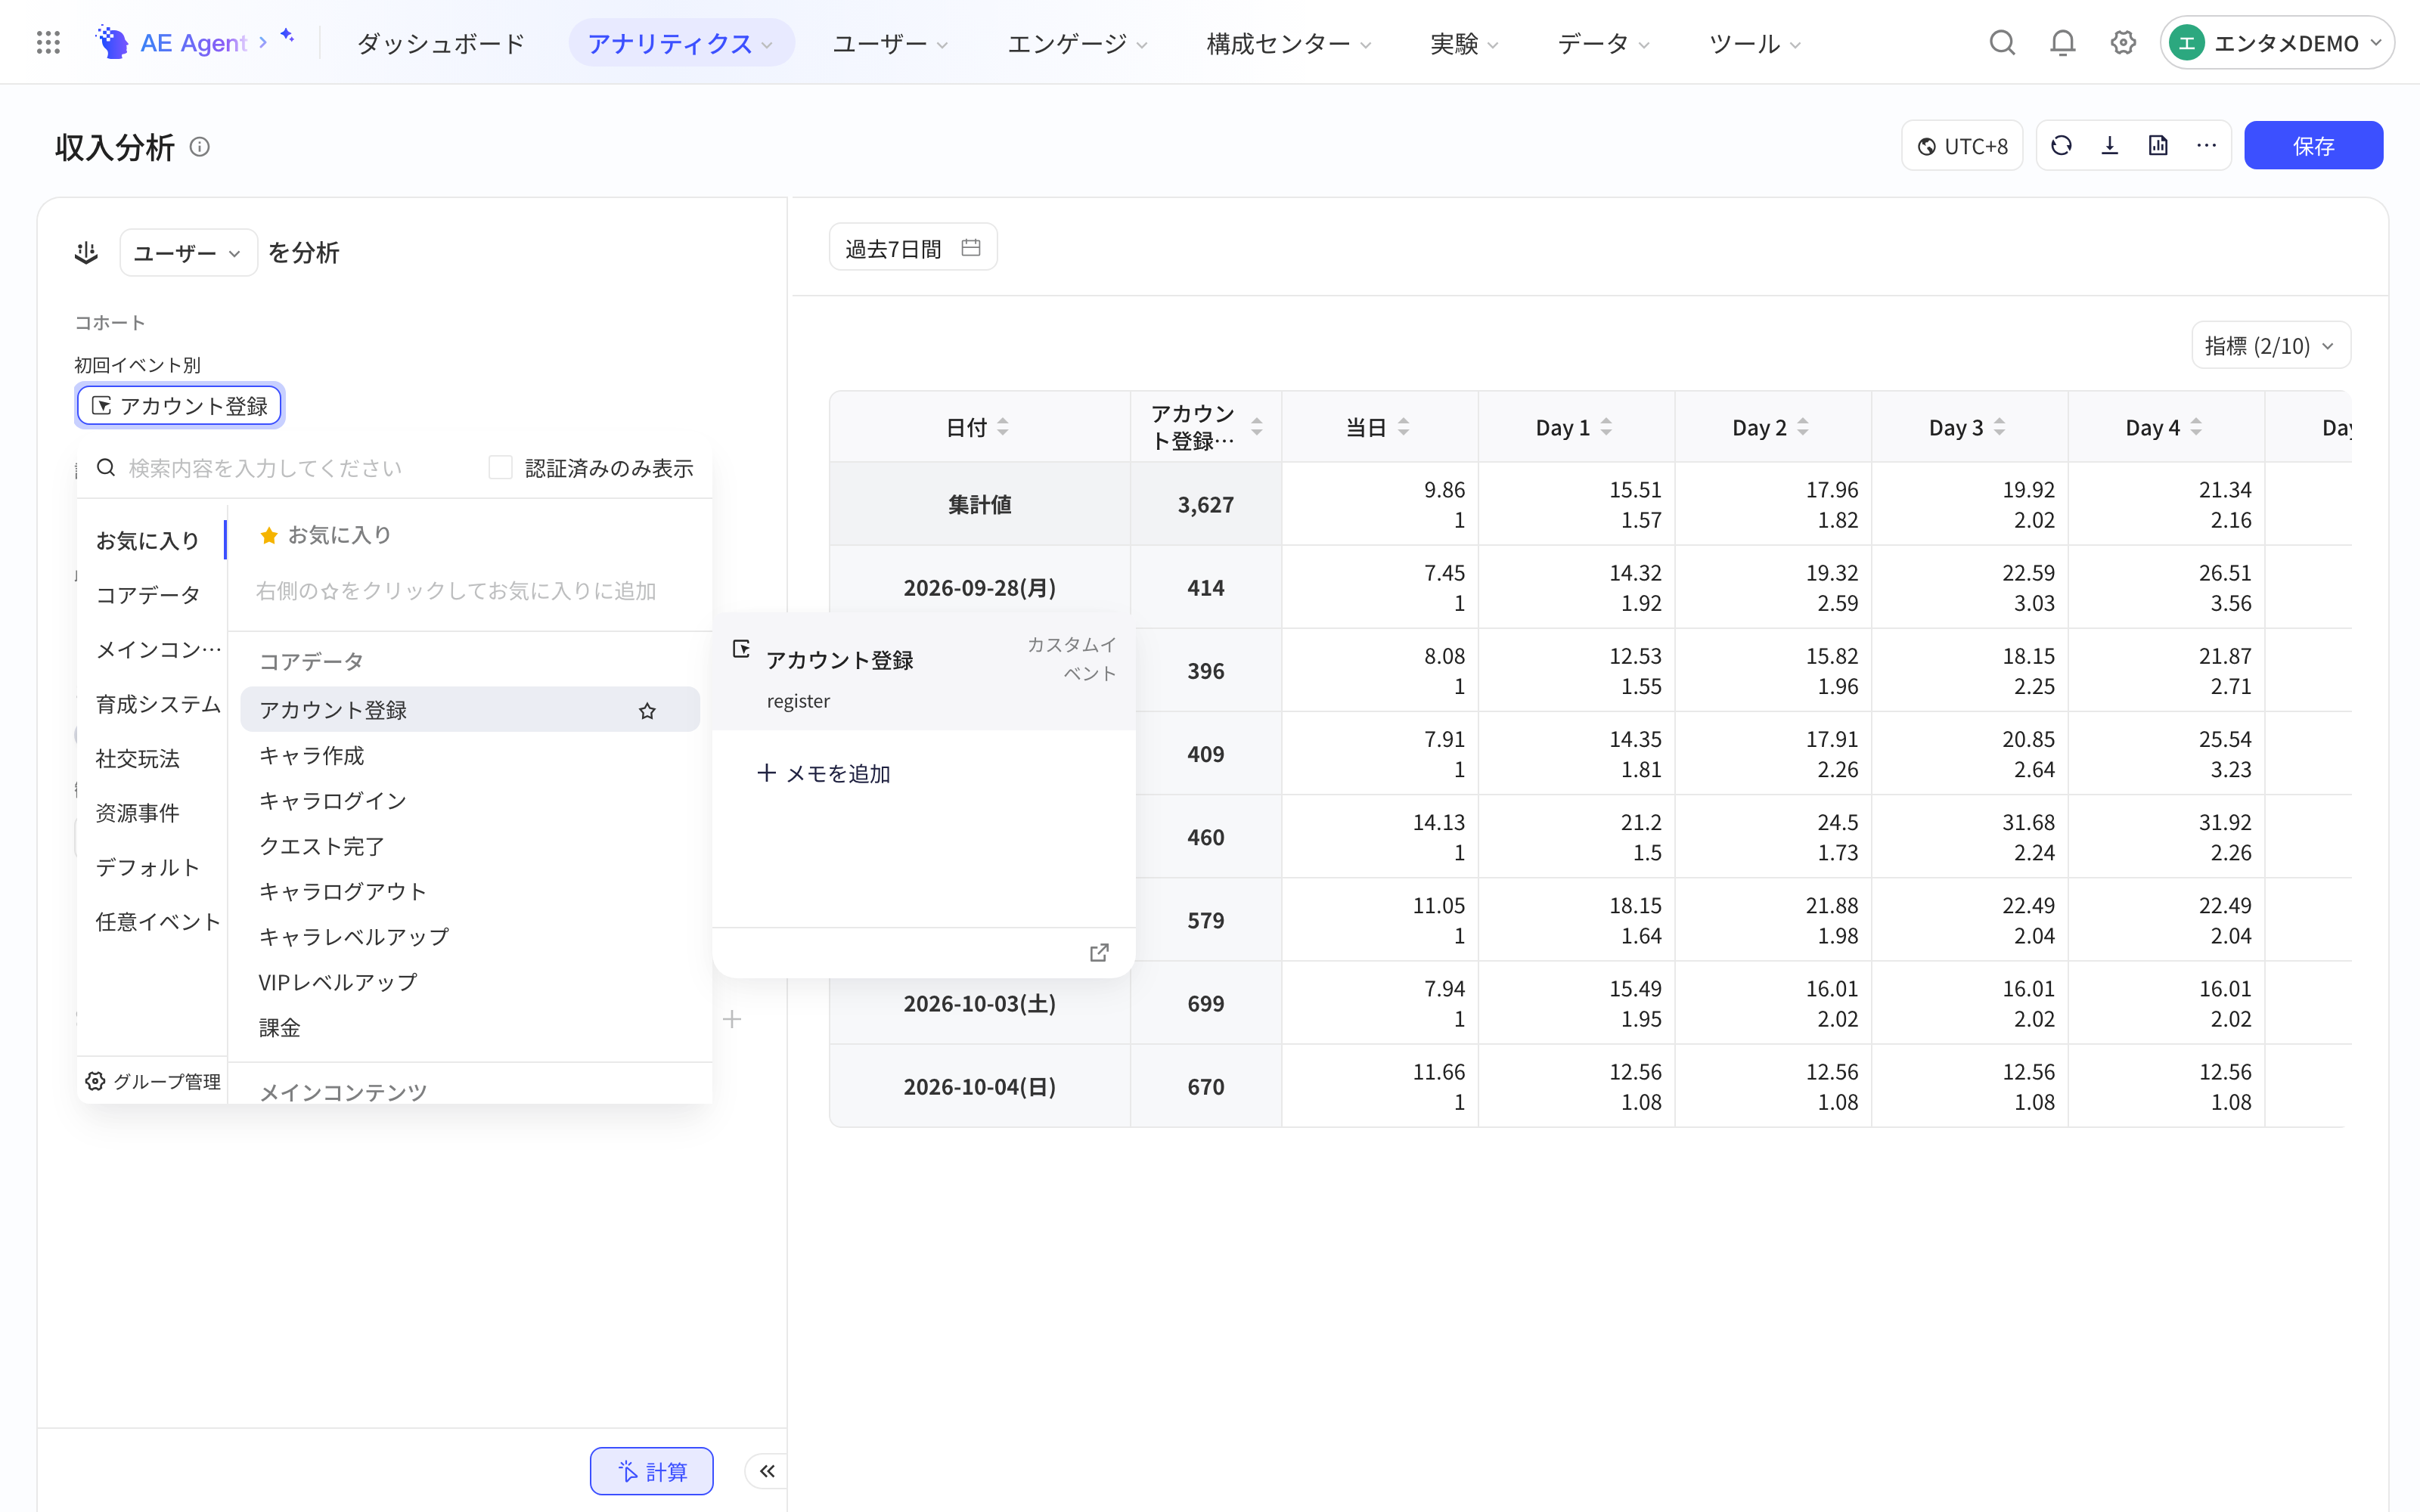Image resolution: width=2420 pixels, height=1512 pixels.
Task: Open the エンゲージ menu
Action: click(x=1077, y=43)
